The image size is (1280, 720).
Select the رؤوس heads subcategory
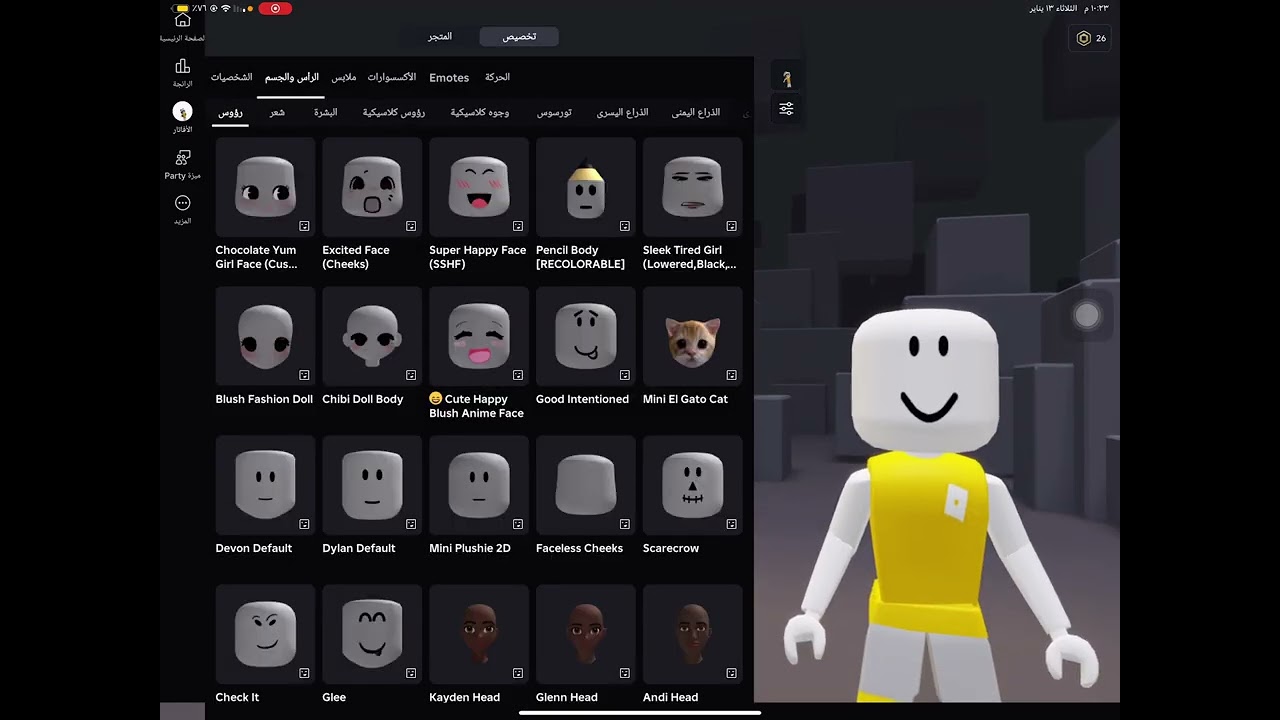click(x=231, y=113)
